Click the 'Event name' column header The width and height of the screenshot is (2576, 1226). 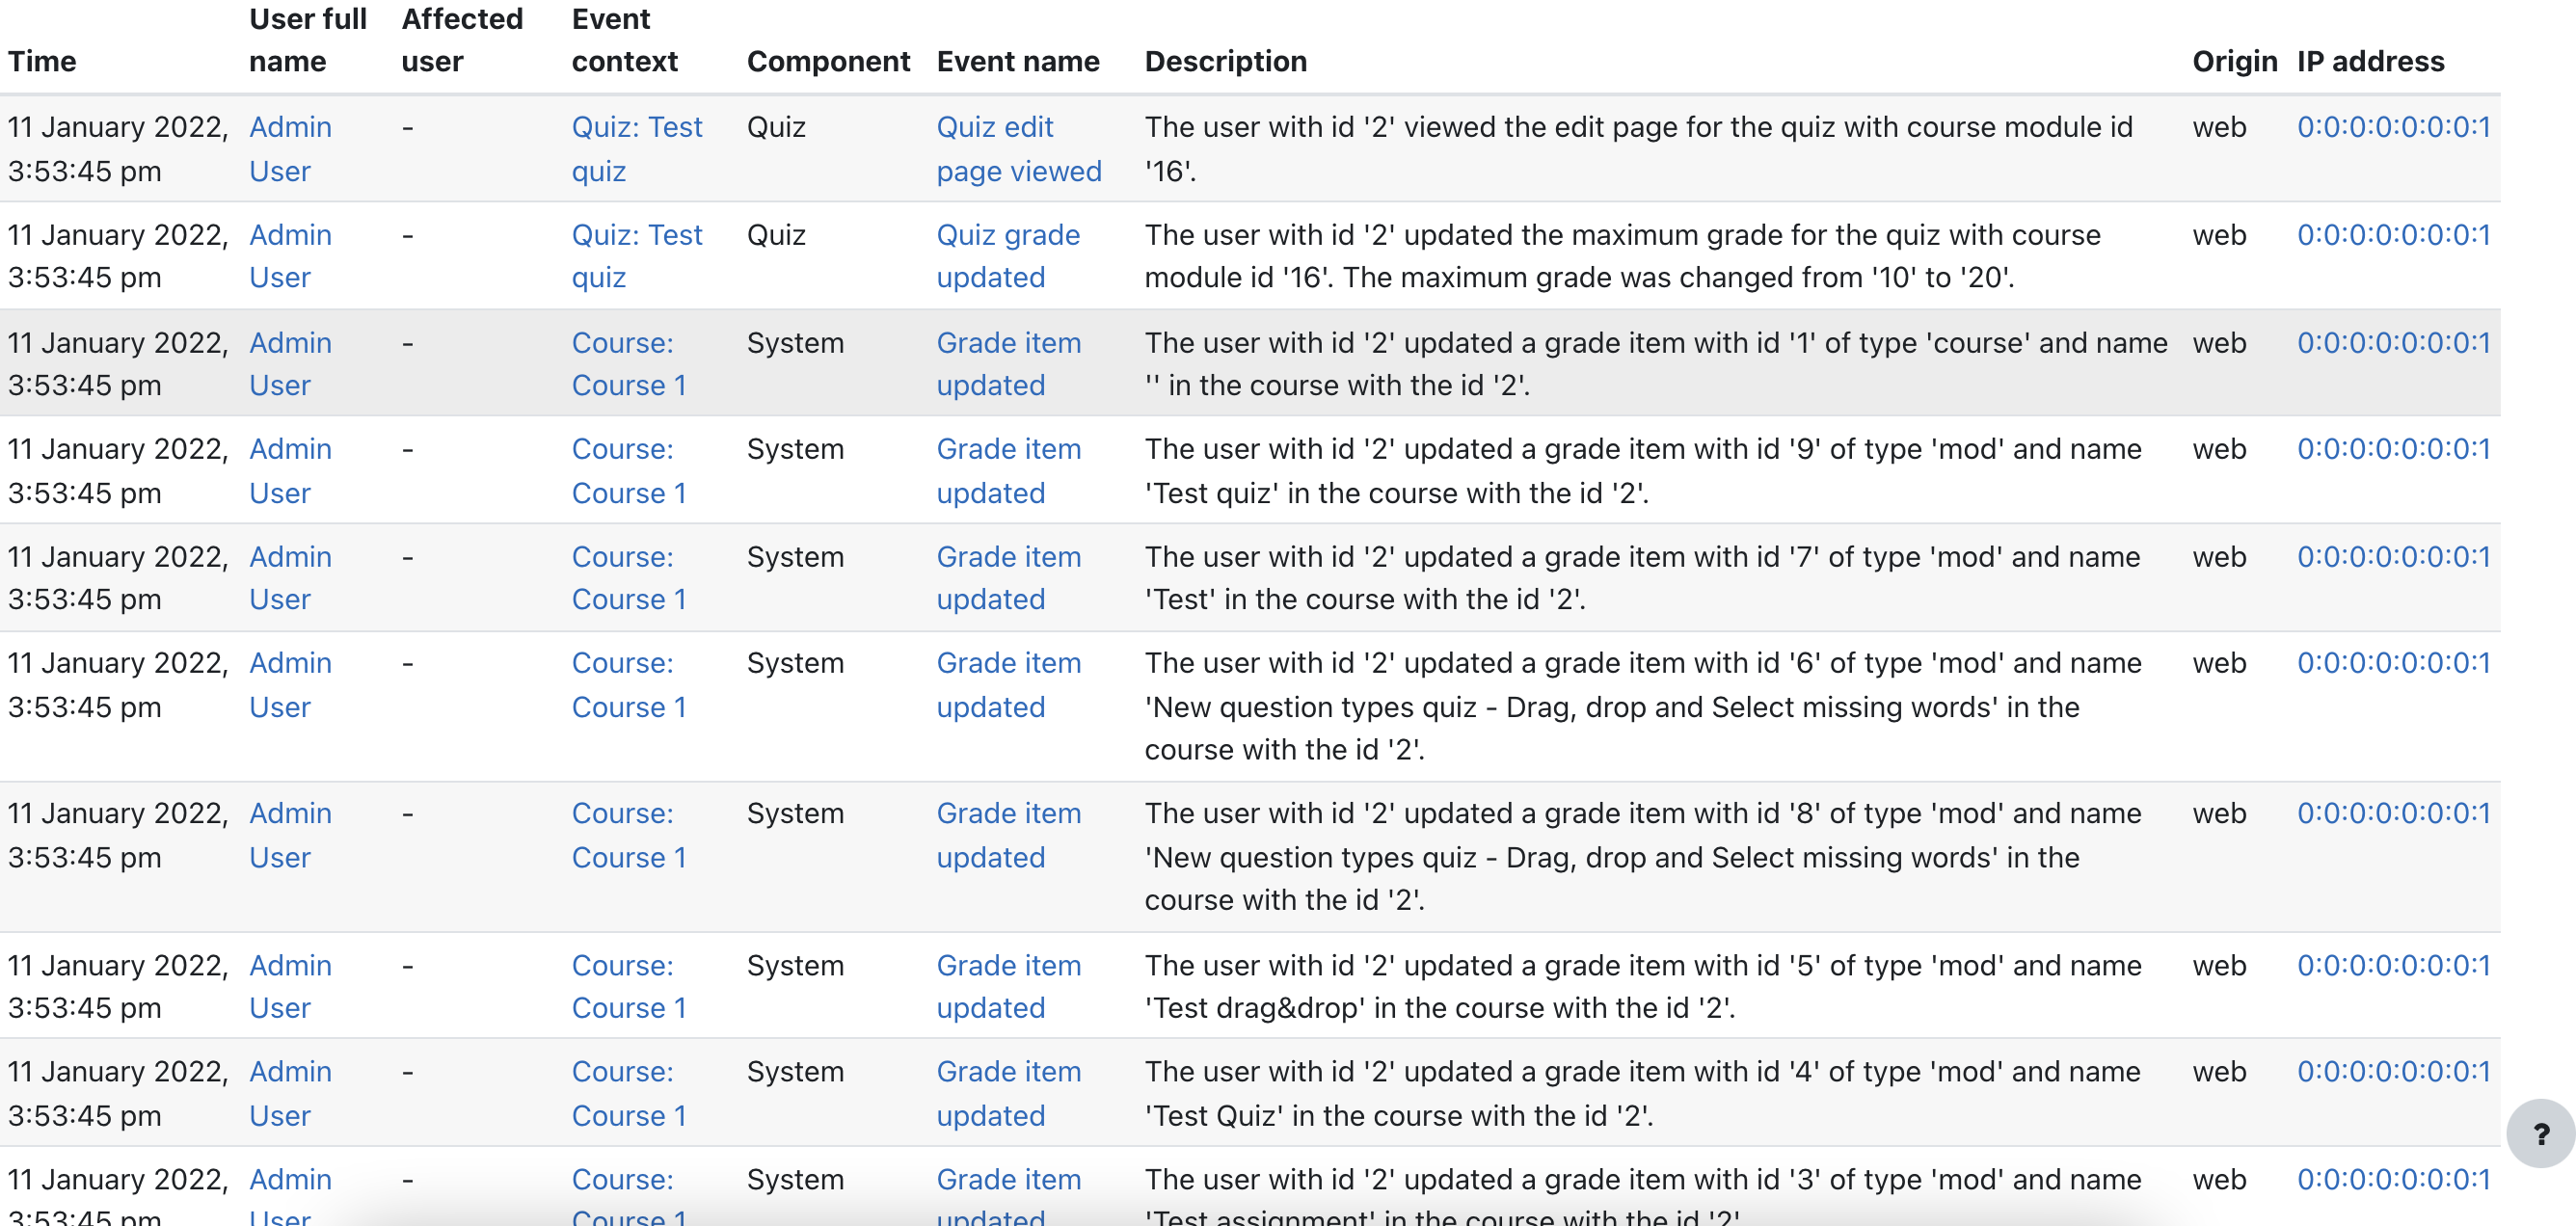click(1018, 61)
